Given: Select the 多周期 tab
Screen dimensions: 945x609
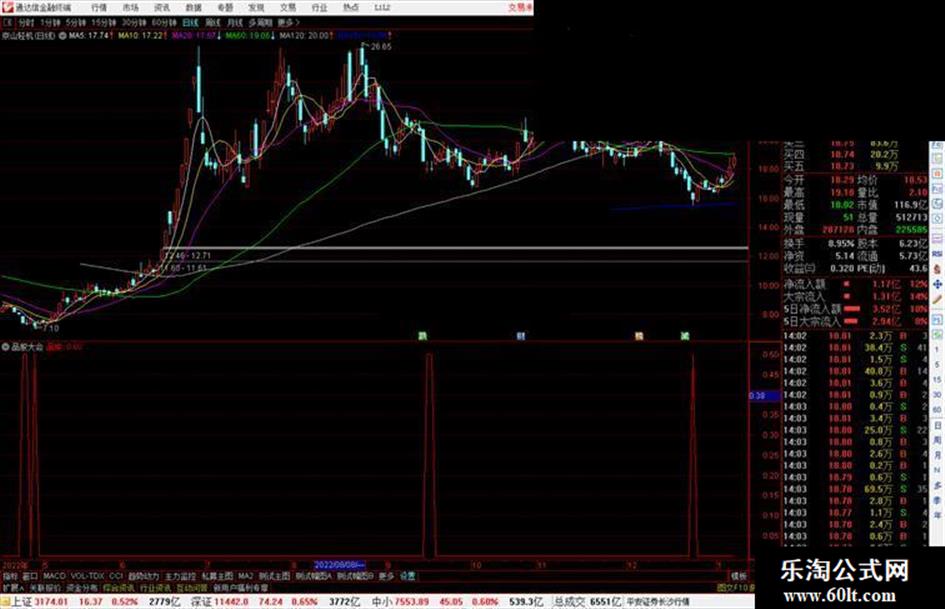Looking at the screenshot, I should [x=260, y=22].
